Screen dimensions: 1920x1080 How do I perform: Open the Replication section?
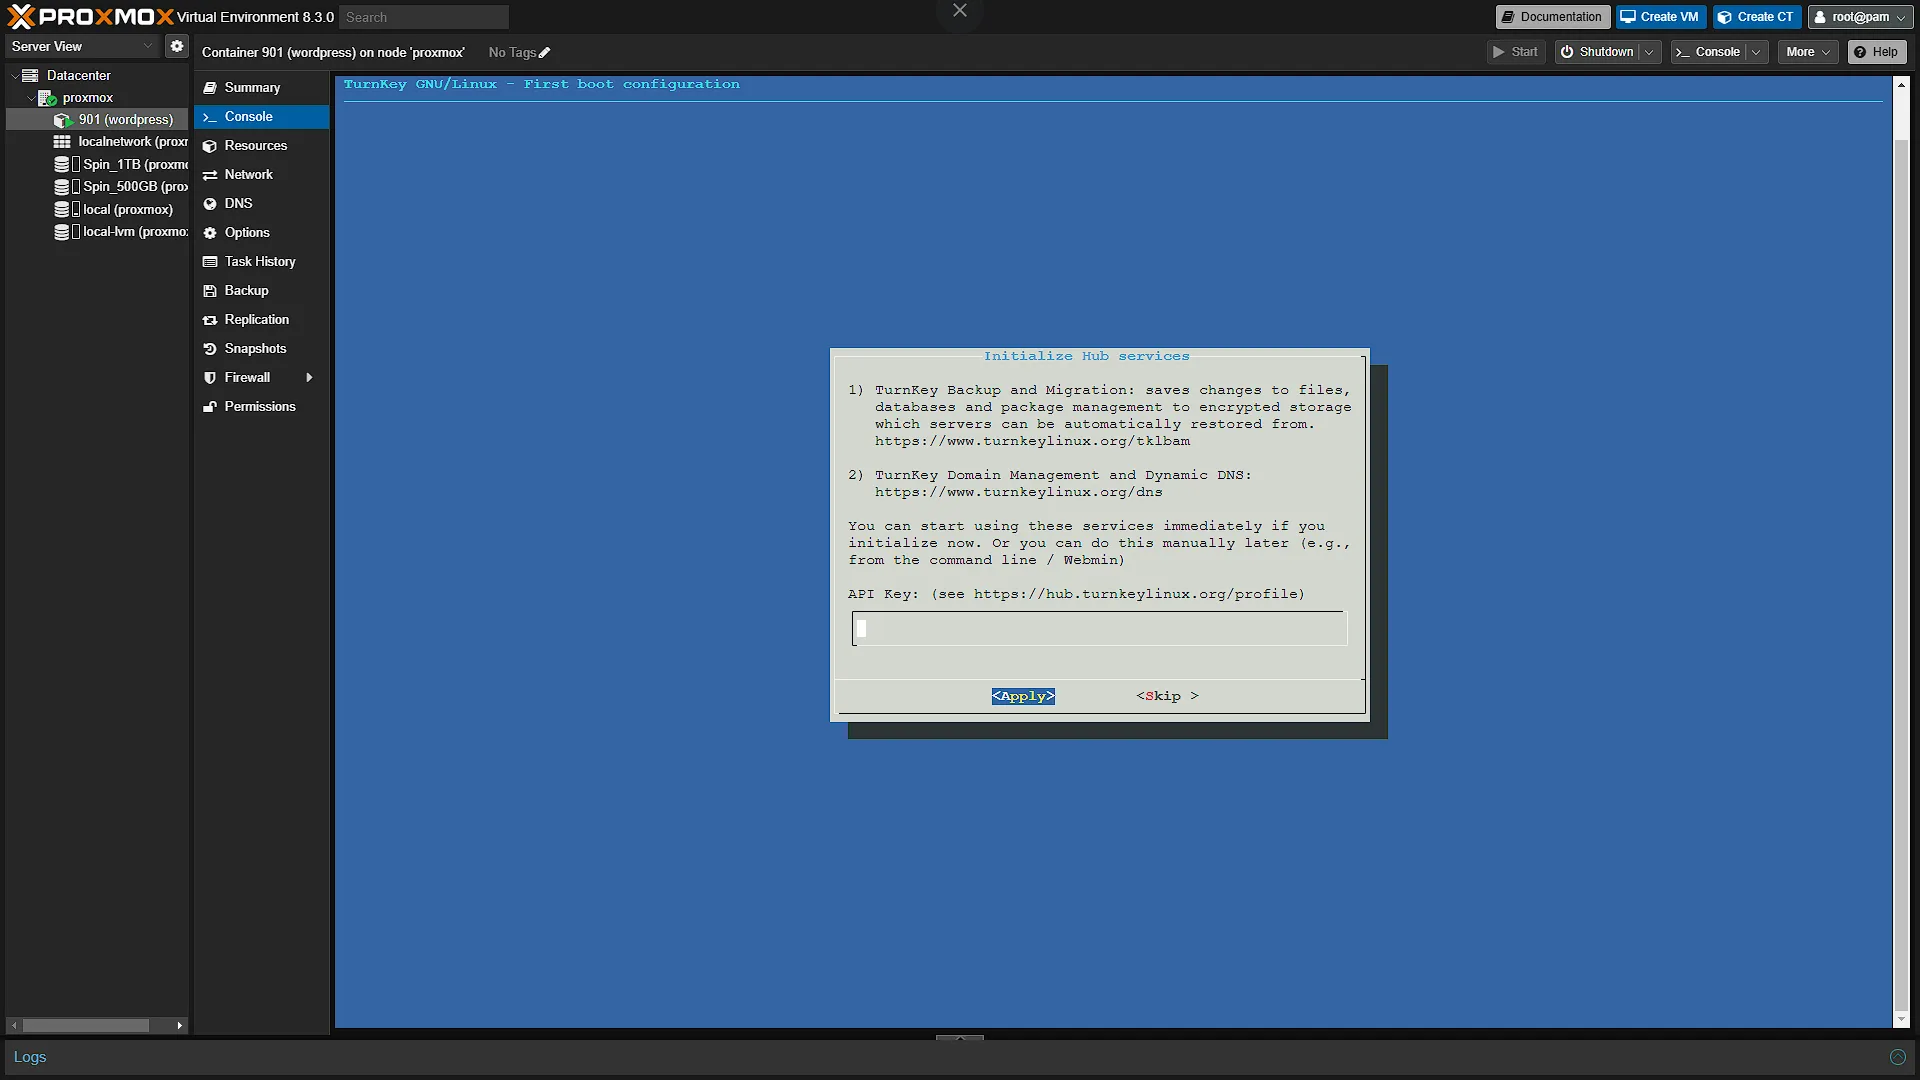(x=261, y=319)
